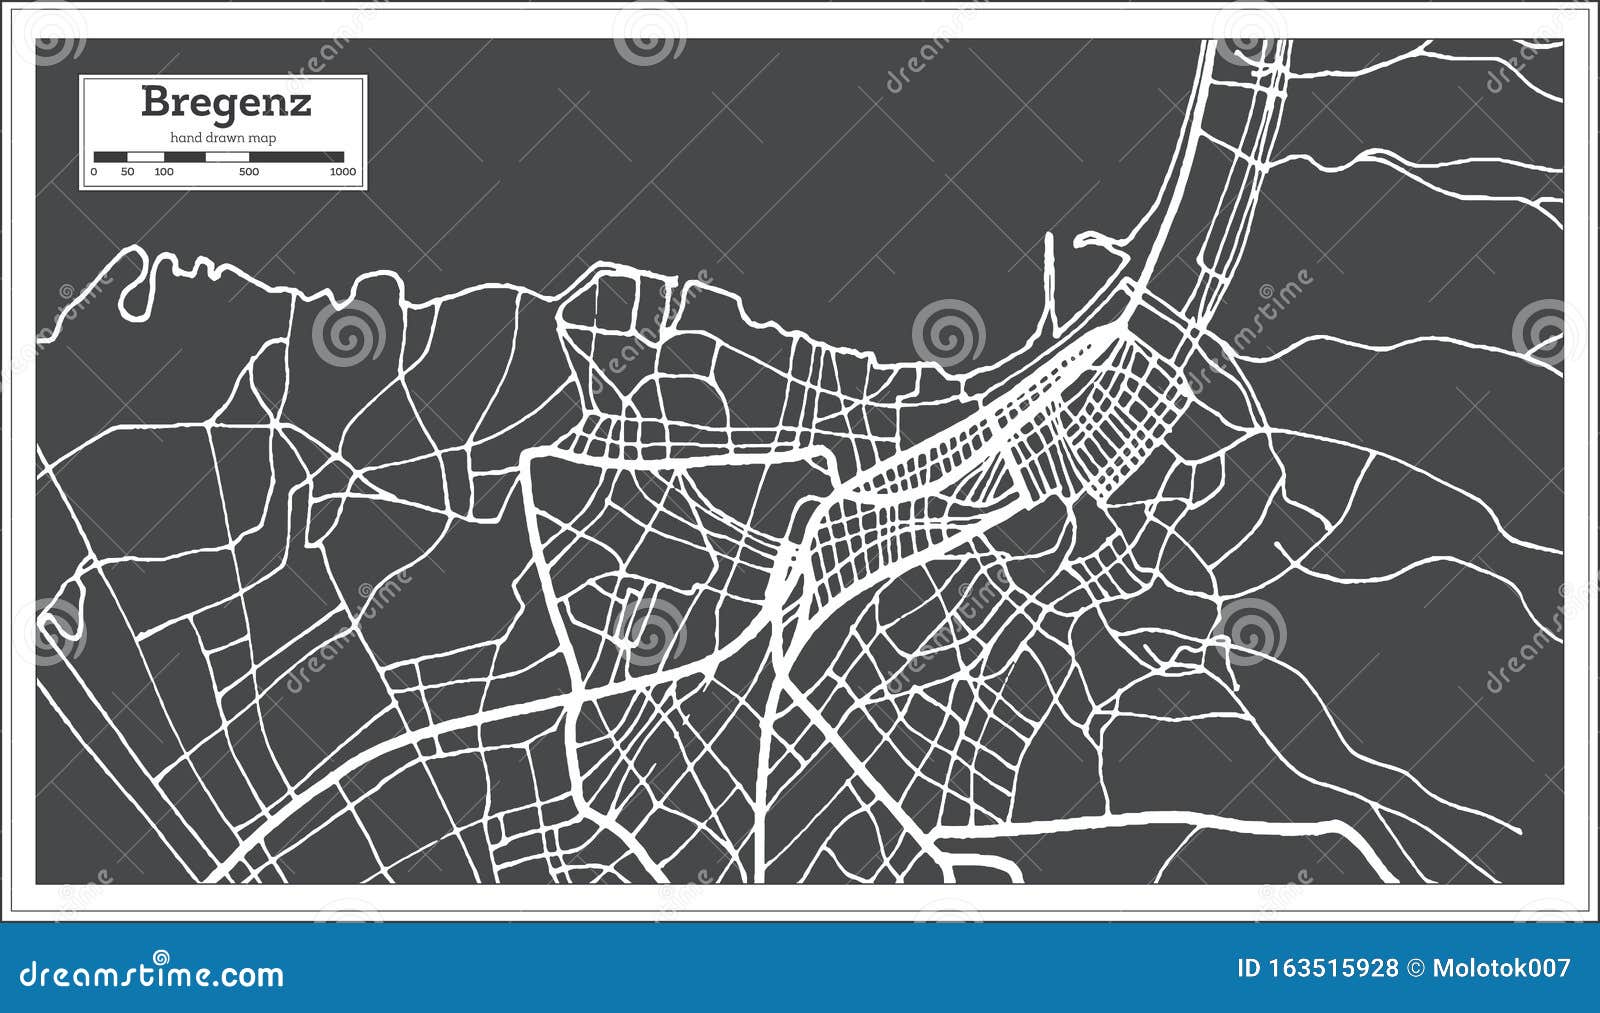Viewport: 1600px width, 1013px height.
Task: Select the scale bar graphic
Action: coord(220,156)
